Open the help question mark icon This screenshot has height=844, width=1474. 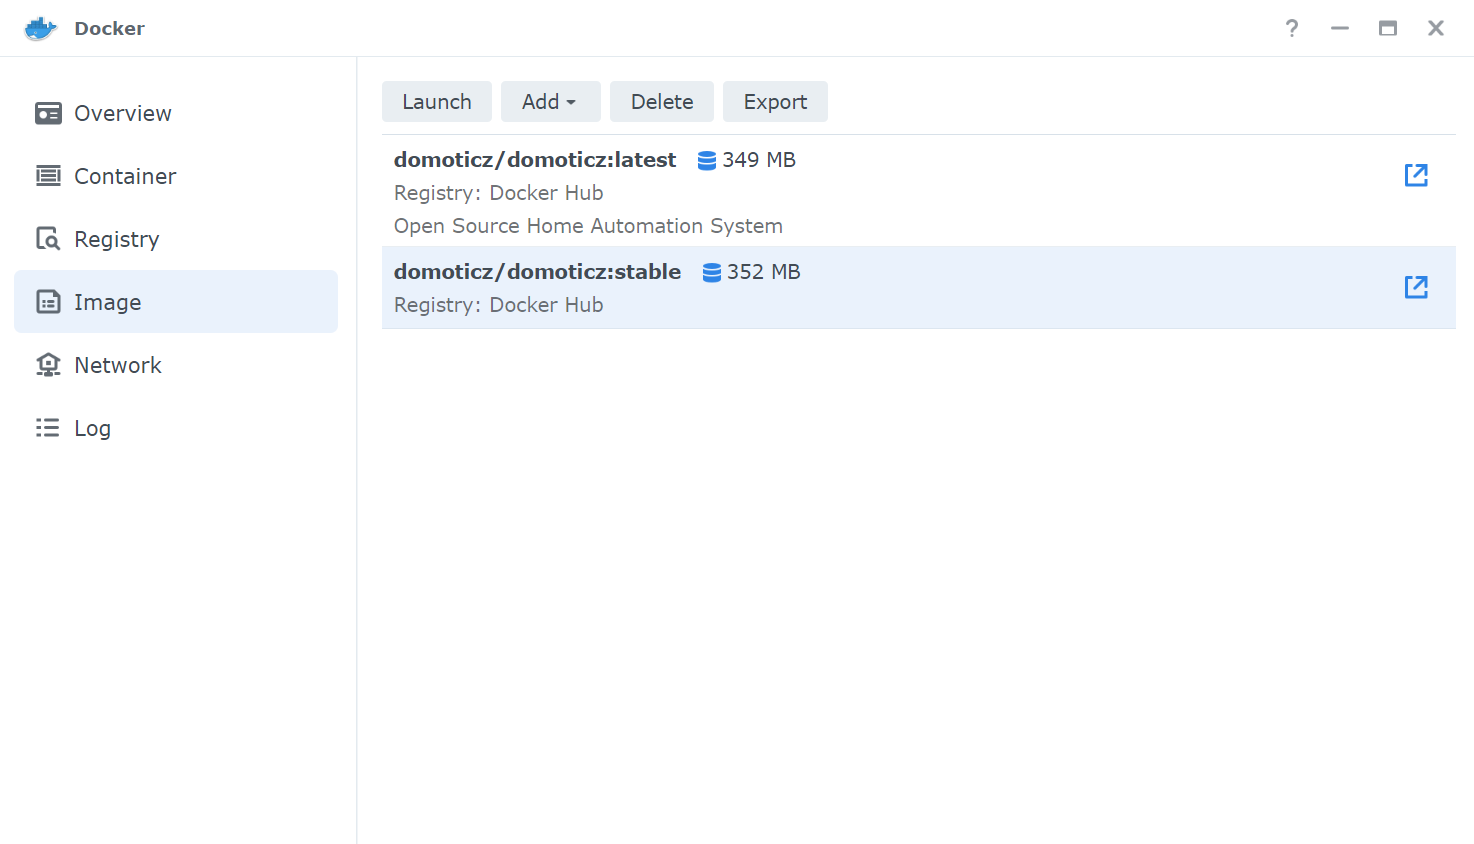1292,28
